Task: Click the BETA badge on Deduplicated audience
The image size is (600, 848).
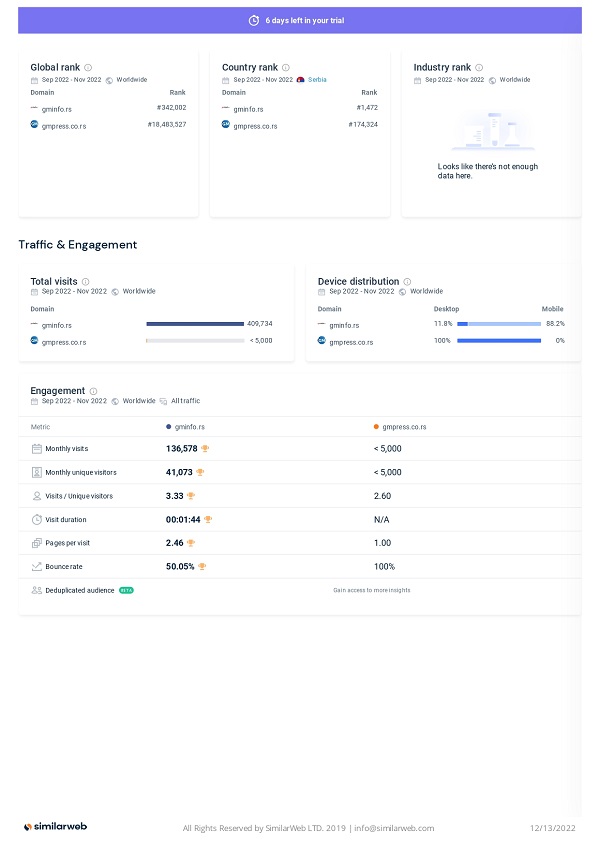Action: pyautogui.click(x=126, y=590)
